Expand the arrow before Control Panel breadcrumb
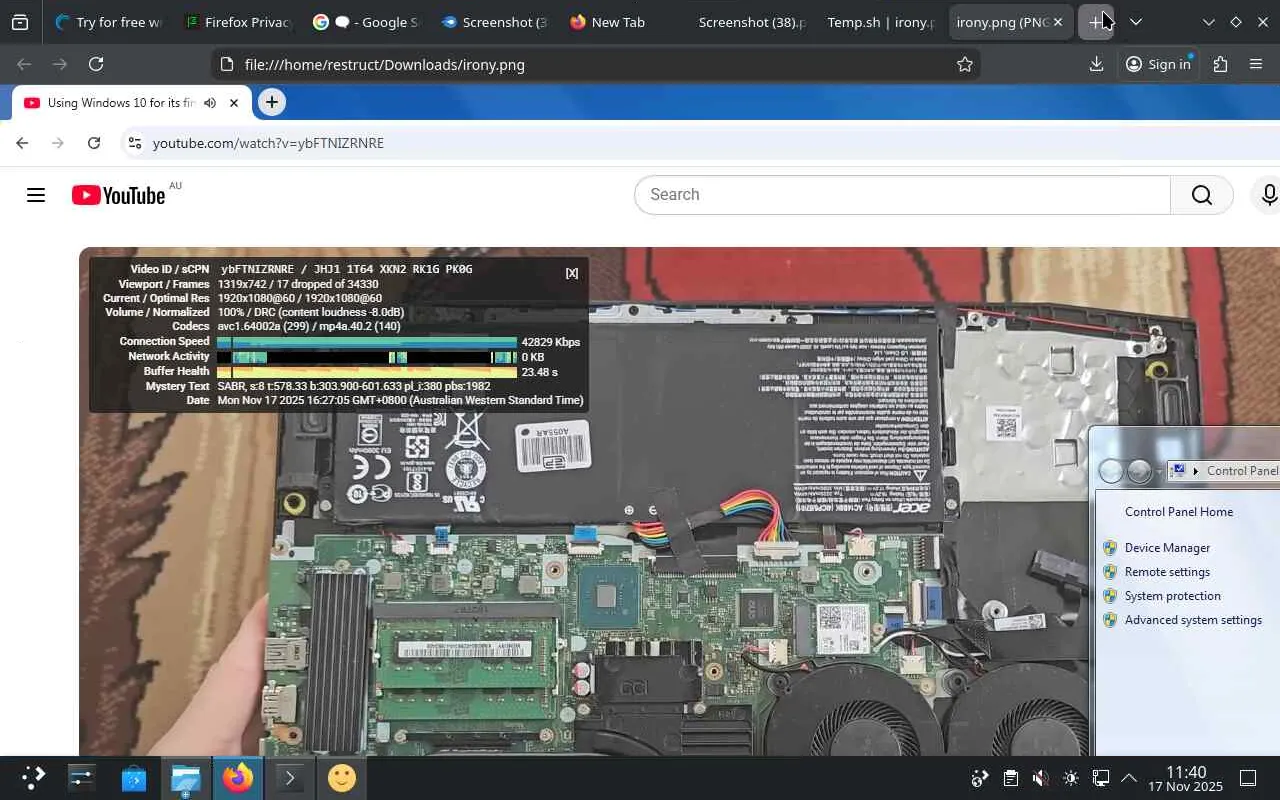Screen dimensions: 1280x800 coord(1196,471)
